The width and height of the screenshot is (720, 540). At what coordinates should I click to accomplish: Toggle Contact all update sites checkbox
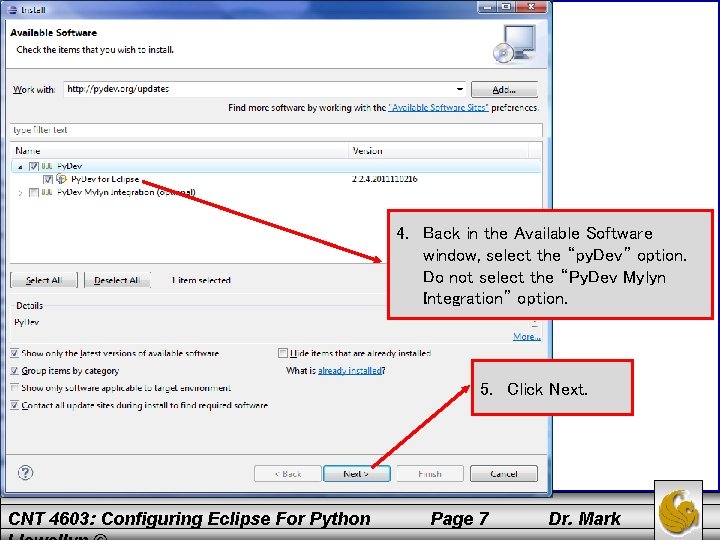pyautogui.click(x=14, y=405)
